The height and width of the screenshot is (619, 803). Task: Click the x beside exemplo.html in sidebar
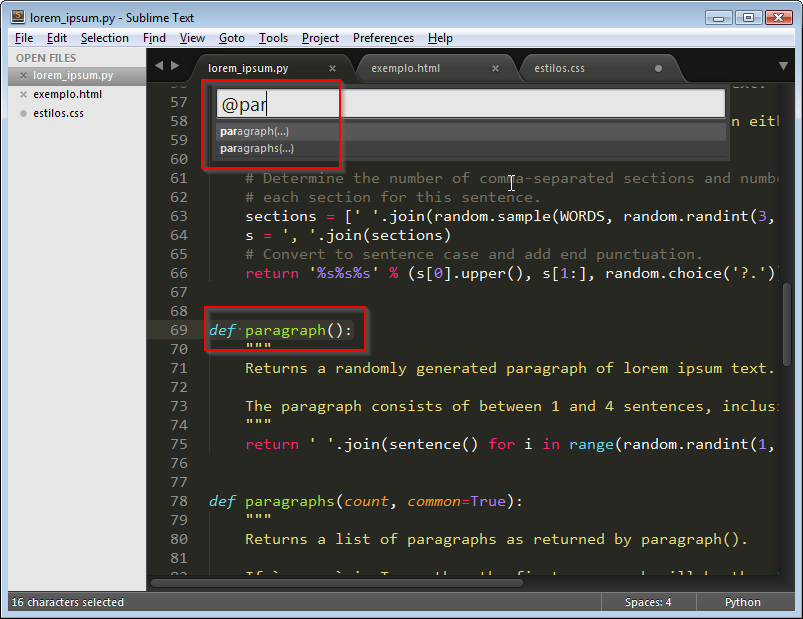click(x=24, y=95)
